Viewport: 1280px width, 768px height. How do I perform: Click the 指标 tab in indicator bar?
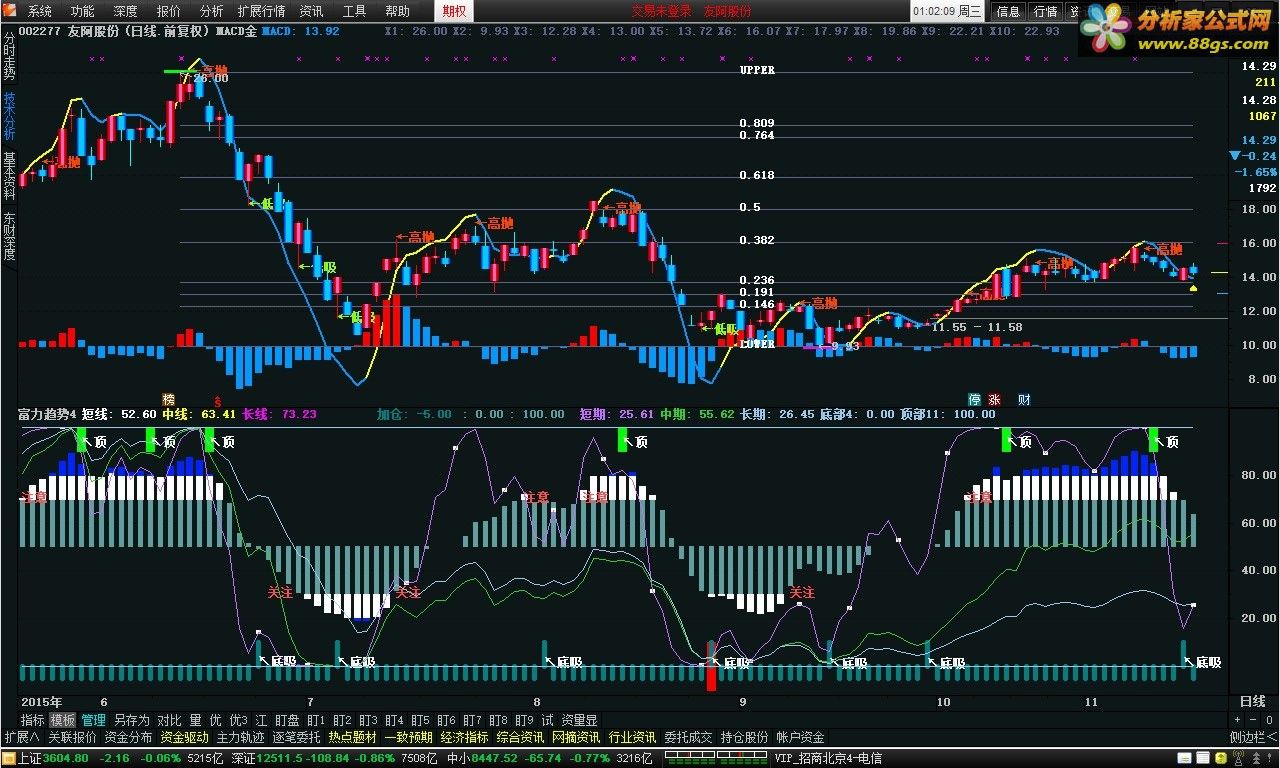point(33,720)
